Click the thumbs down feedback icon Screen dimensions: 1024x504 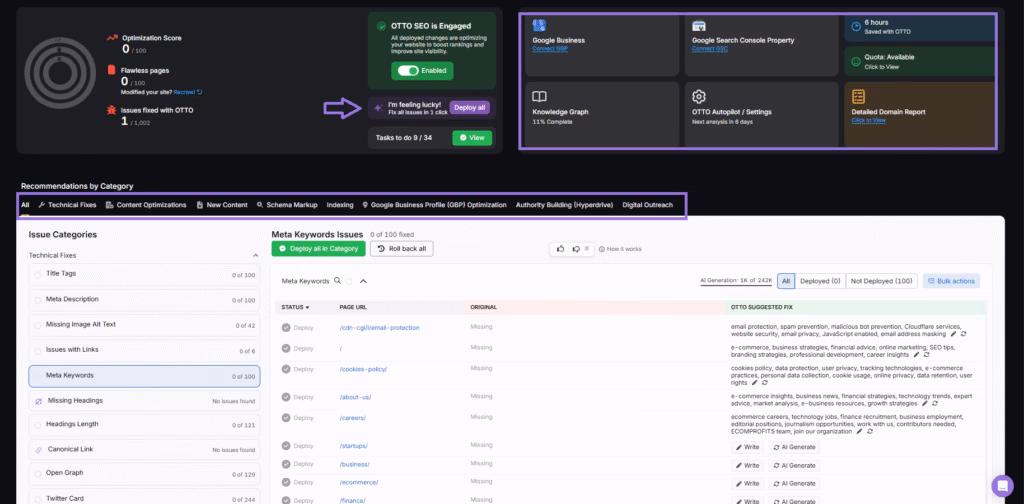click(574, 248)
